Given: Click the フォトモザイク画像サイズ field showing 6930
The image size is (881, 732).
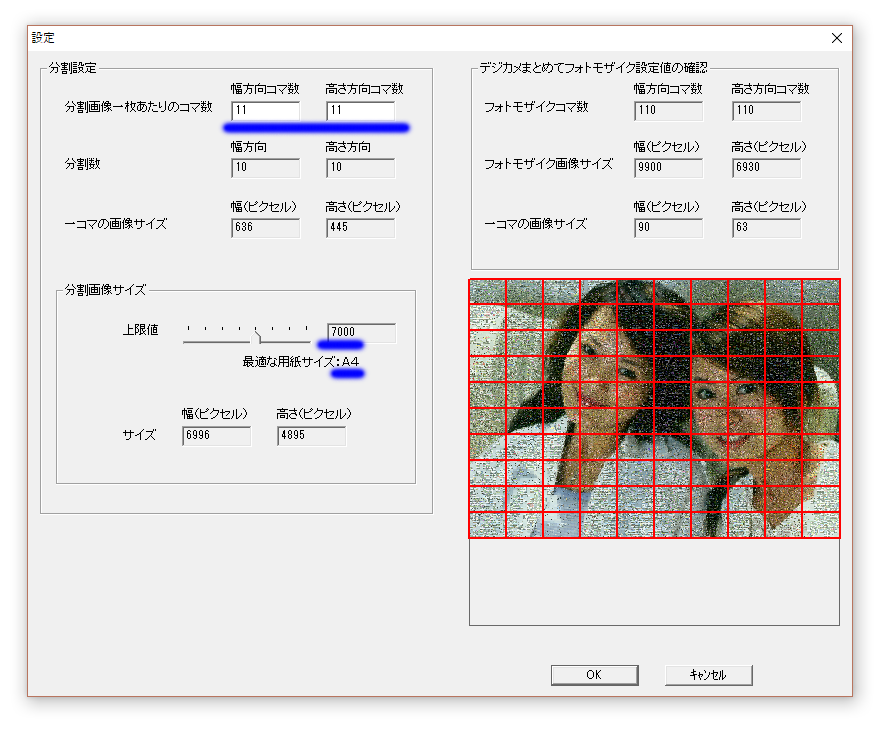Looking at the screenshot, I should coord(766,167).
